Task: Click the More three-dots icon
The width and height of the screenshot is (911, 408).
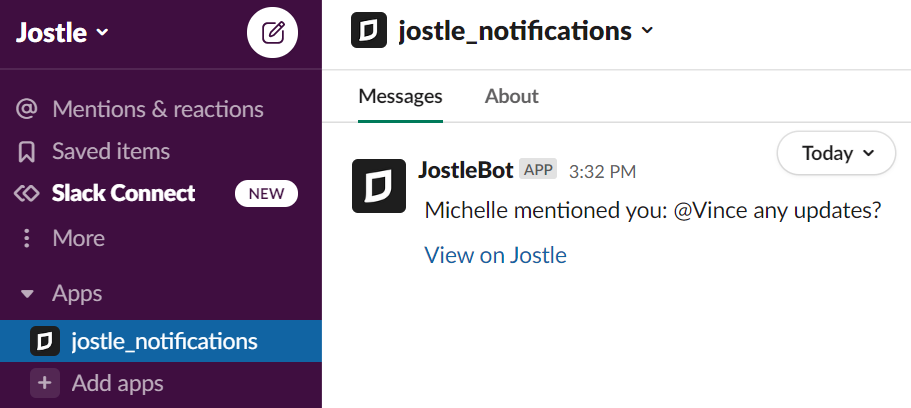Action: (26, 238)
